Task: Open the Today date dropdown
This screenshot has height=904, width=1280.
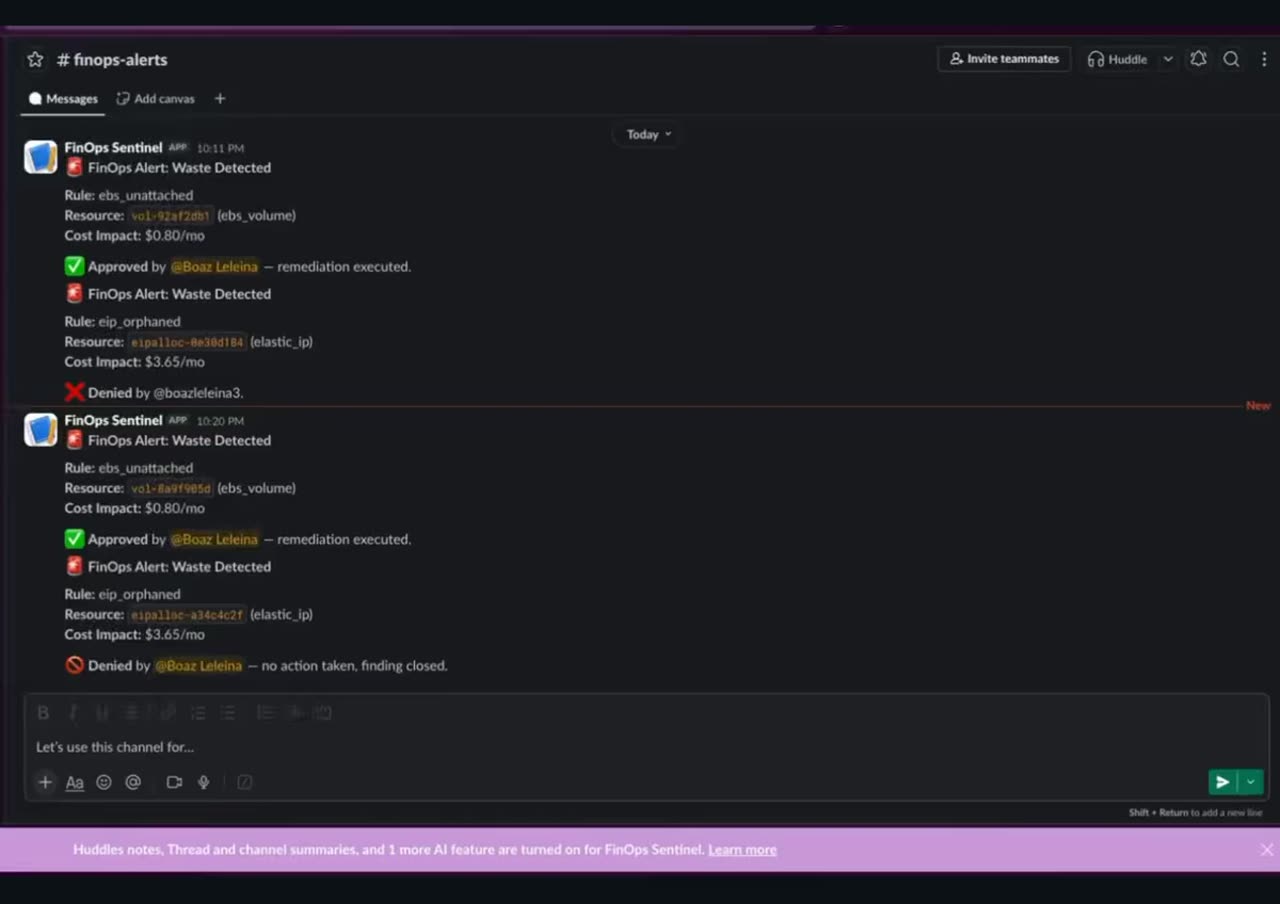Action: tap(648, 134)
